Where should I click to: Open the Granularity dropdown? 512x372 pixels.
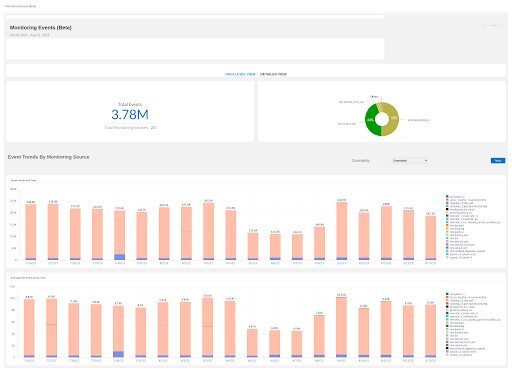point(410,161)
